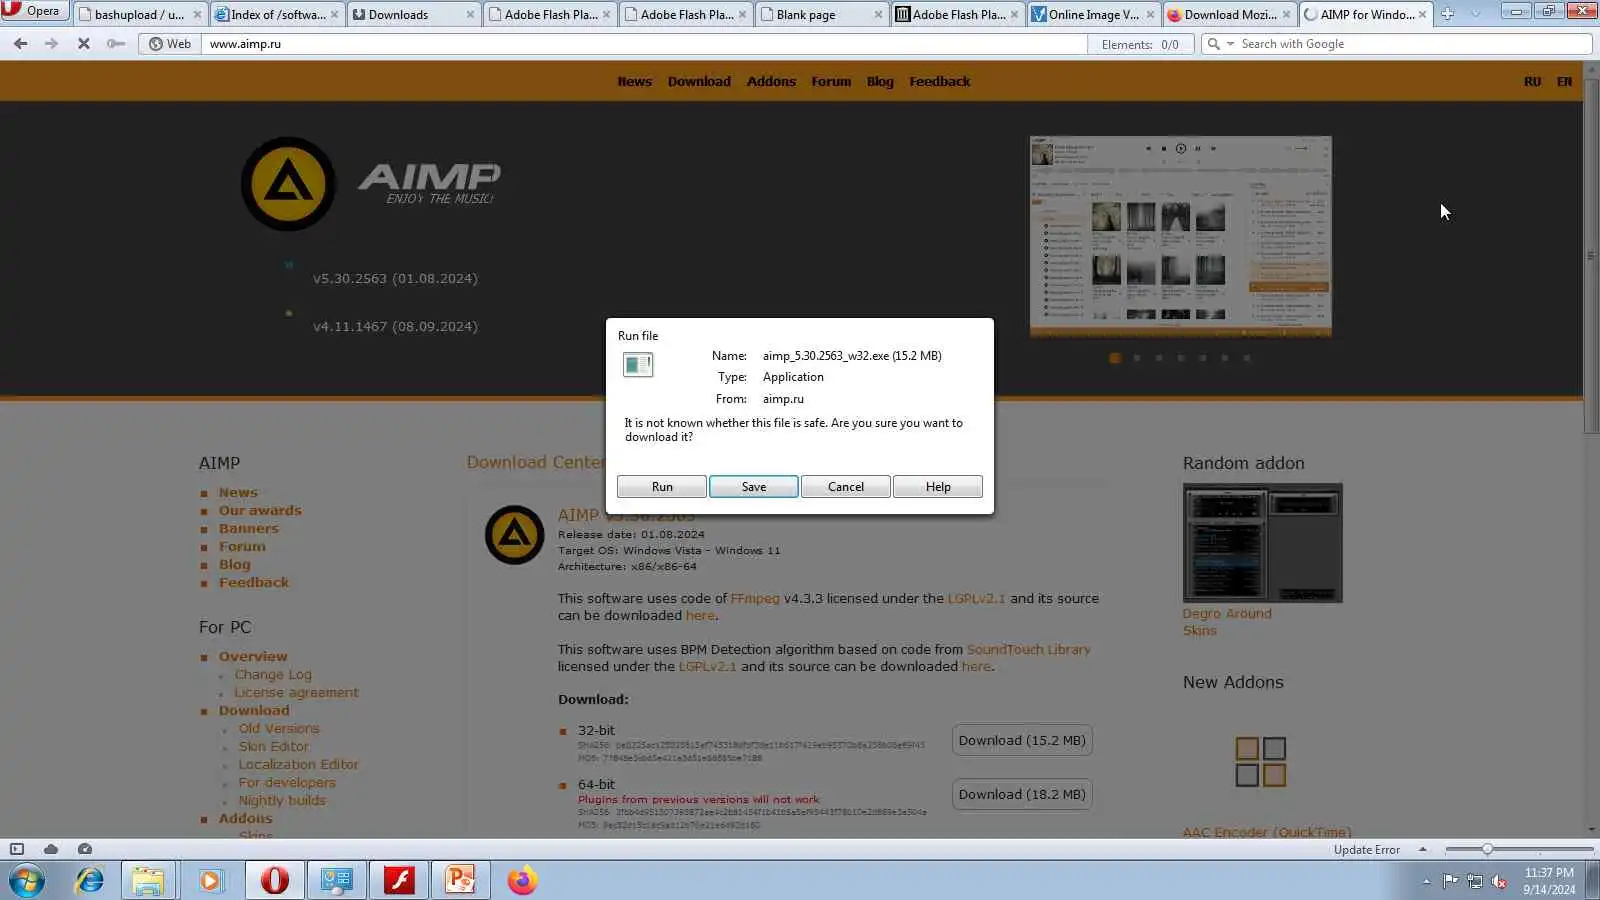Viewport: 1600px width, 900px height.
Task: Click the SoundTouch Library link
Action: pos(1028,650)
